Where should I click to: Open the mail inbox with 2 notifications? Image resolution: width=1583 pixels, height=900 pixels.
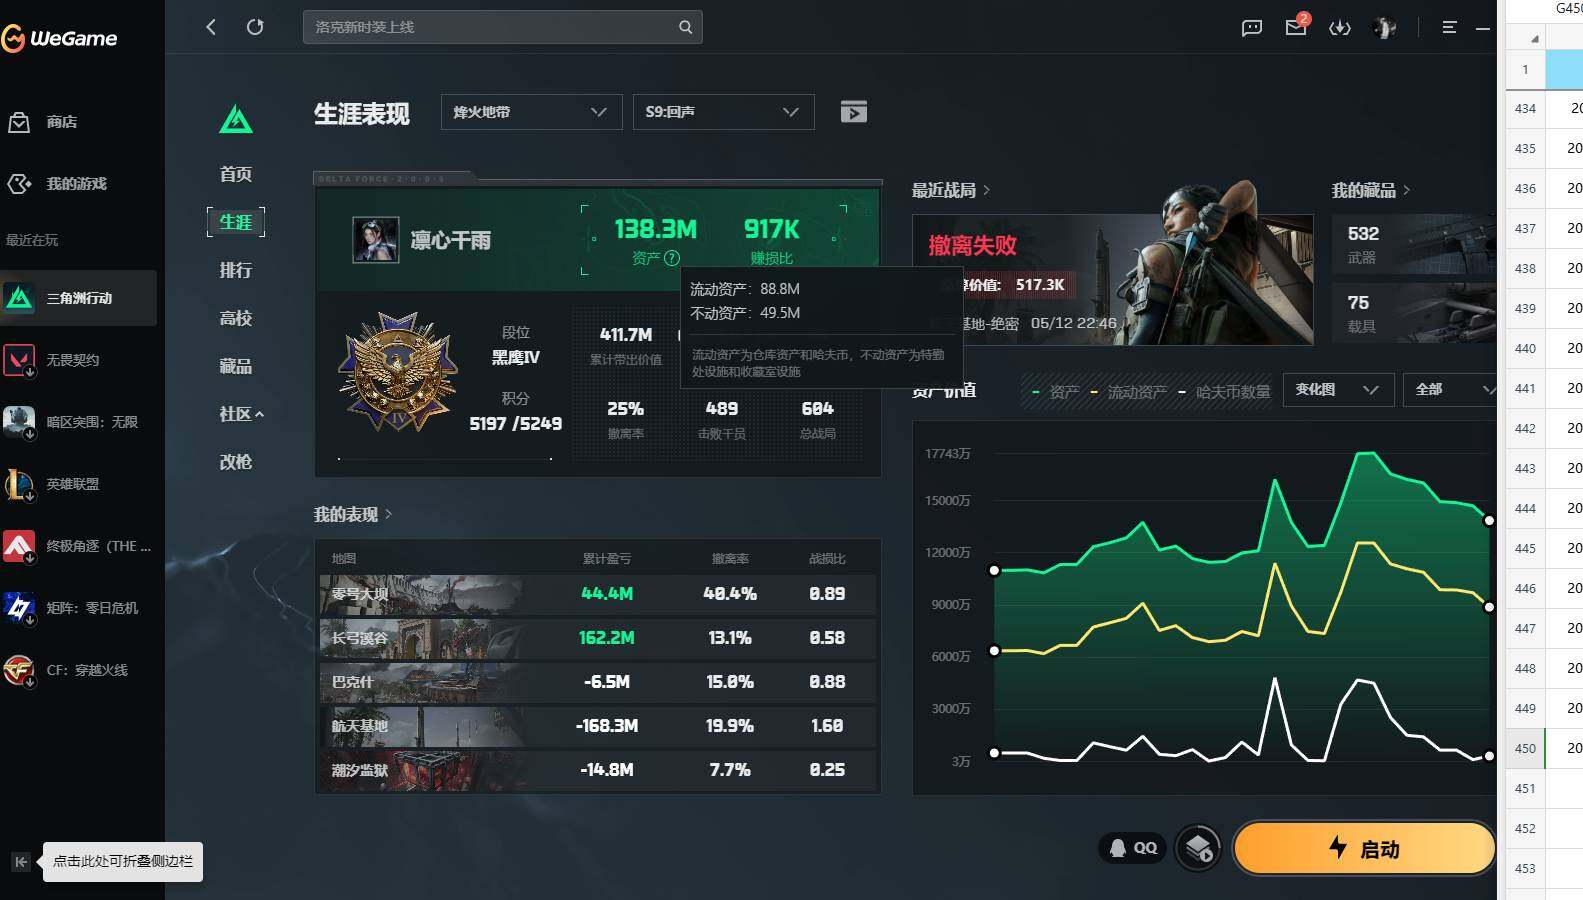pyautogui.click(x=1297, y=26)
